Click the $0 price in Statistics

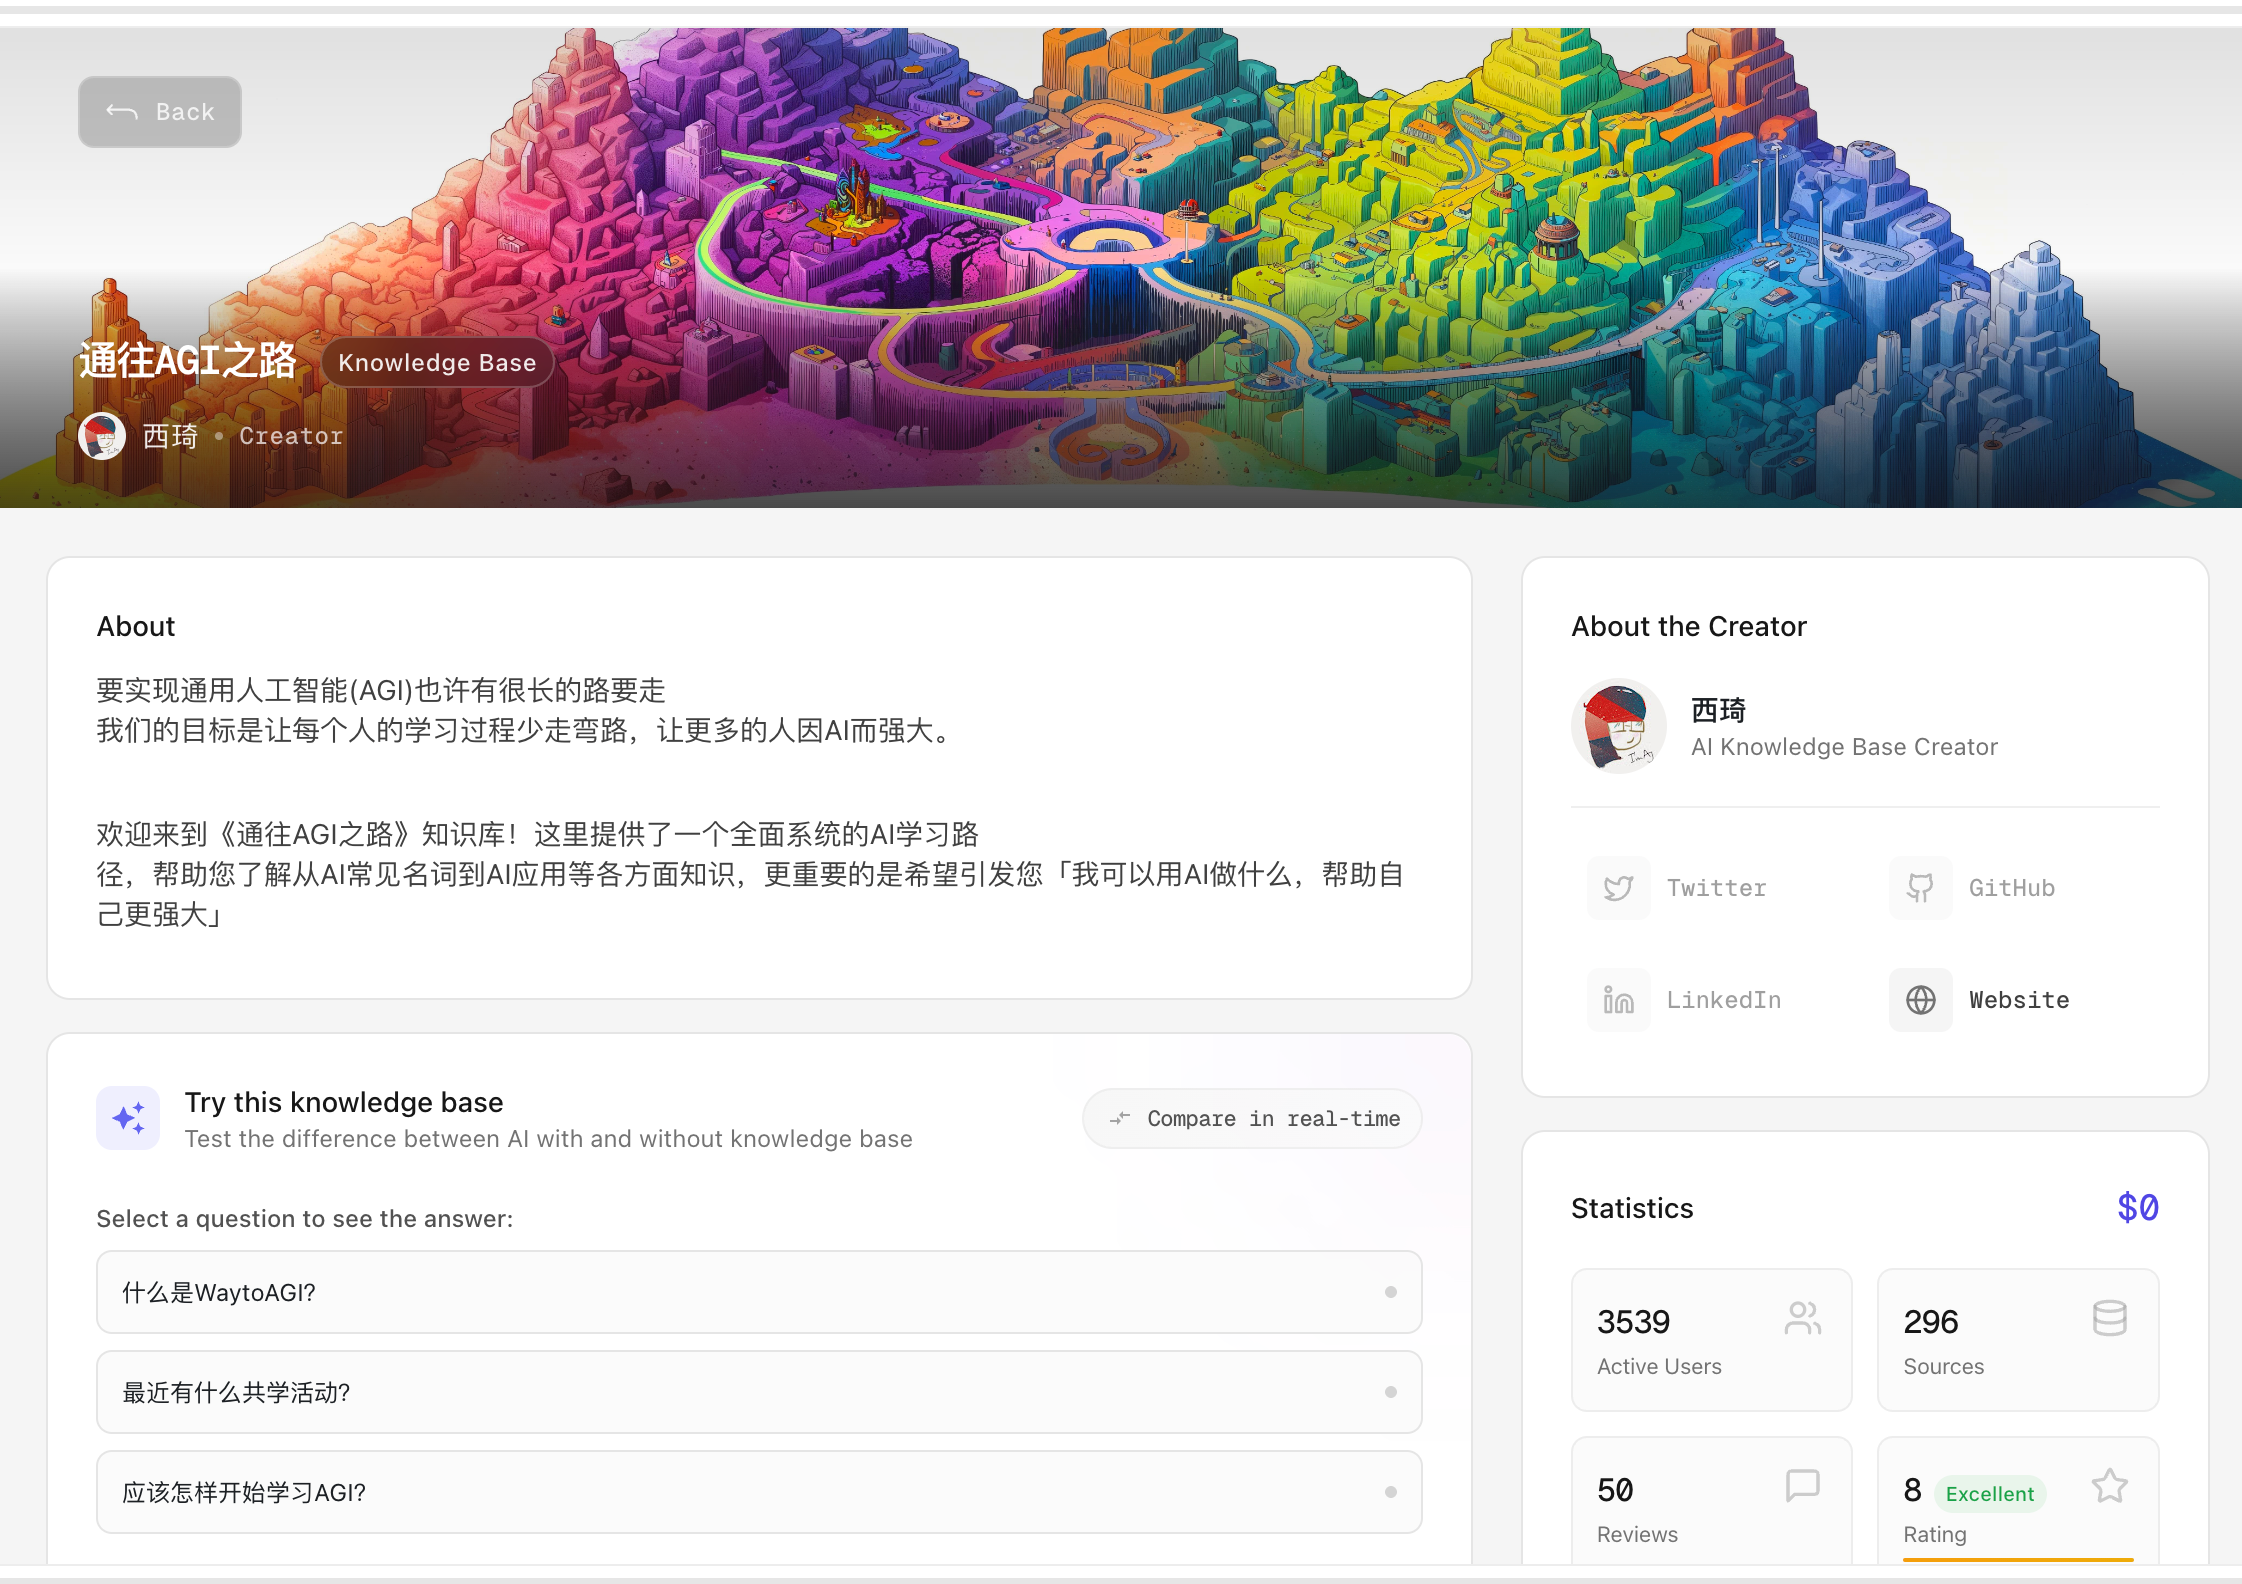tap(2138, 1208)
